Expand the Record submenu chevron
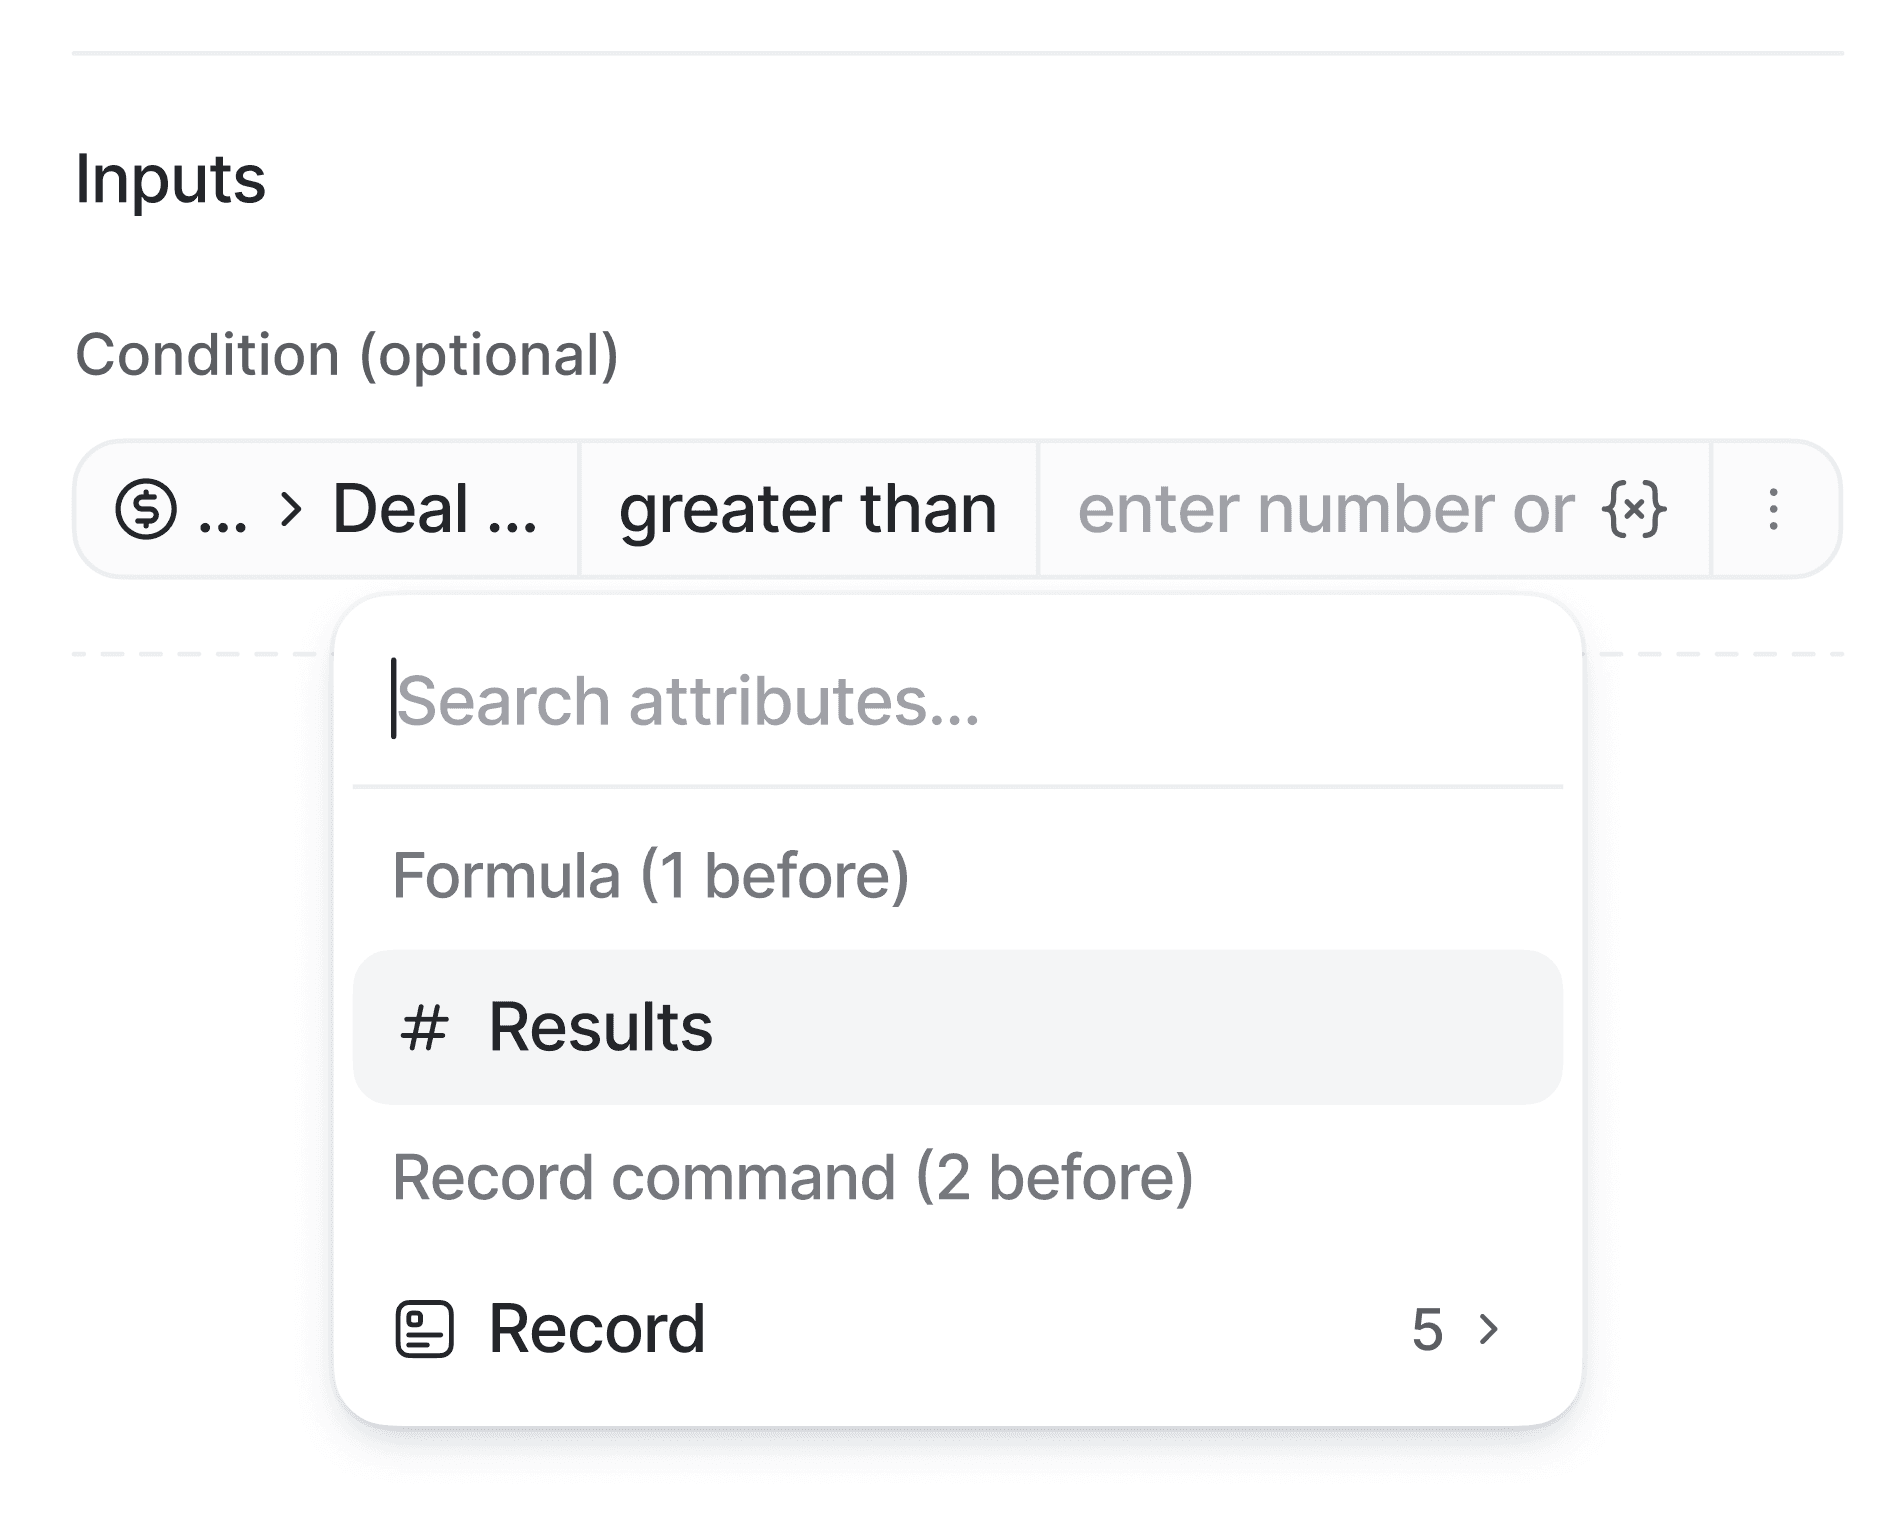The height and width of the screenshot is (1520, 1900). point(1489,1329)
